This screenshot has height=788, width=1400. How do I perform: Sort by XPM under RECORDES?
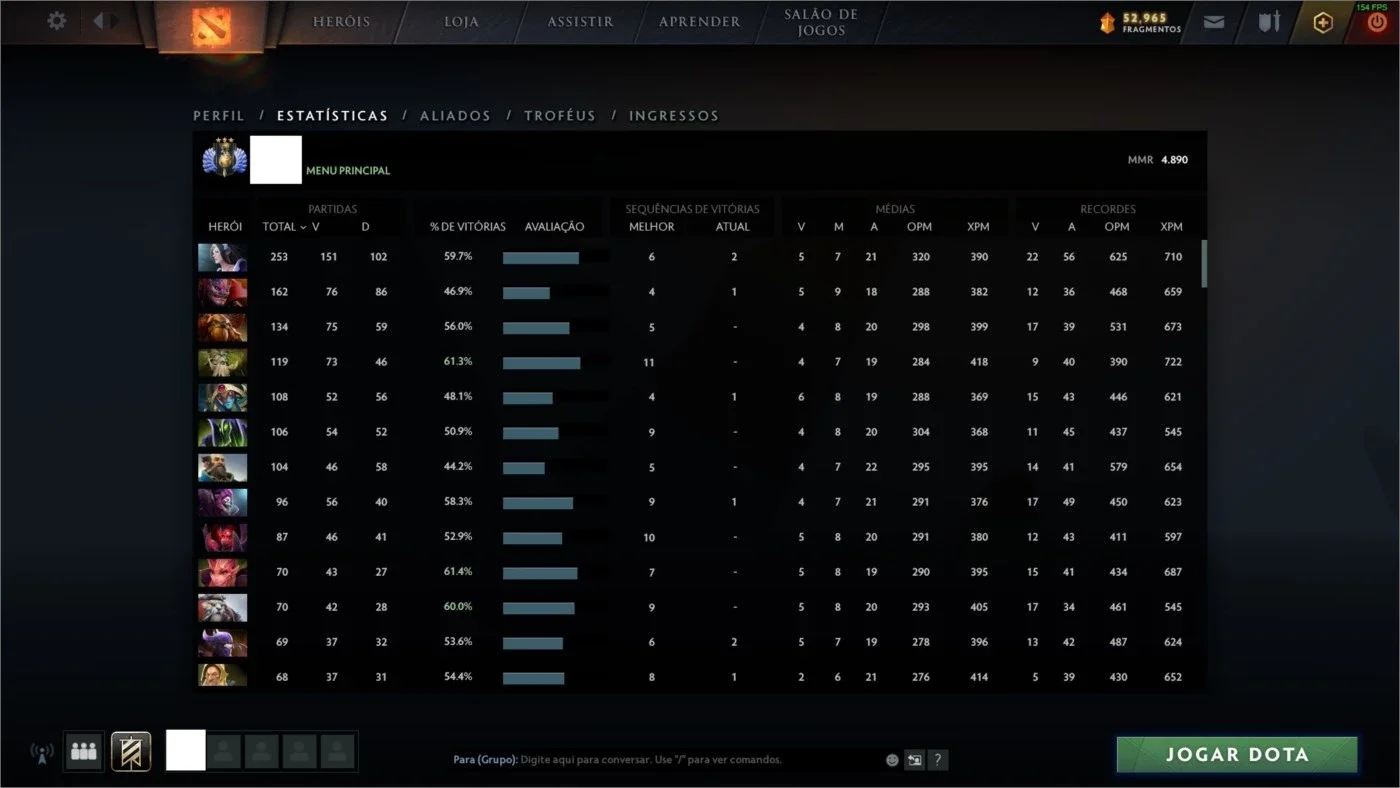(1171, 227)
